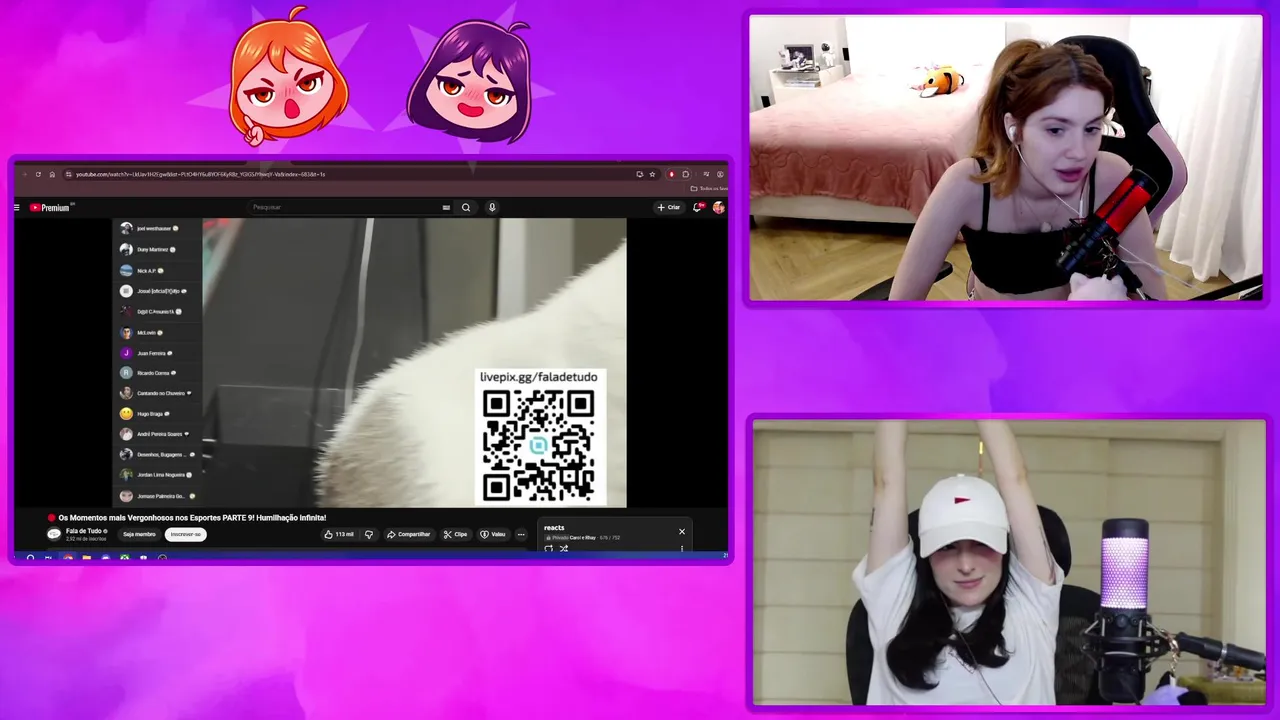
Task: Click the bottom-right white cap webcam feed
Action: (1009, 563)
